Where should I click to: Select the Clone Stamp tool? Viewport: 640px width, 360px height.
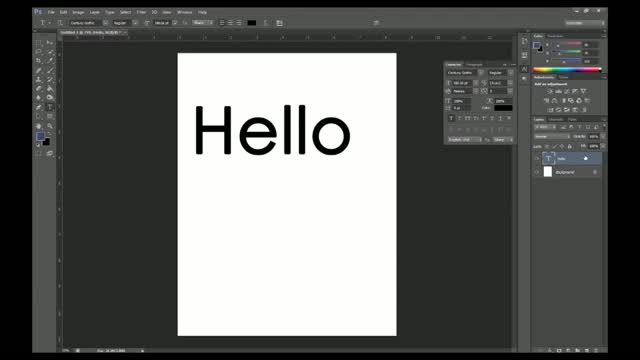tap(39, 80)
